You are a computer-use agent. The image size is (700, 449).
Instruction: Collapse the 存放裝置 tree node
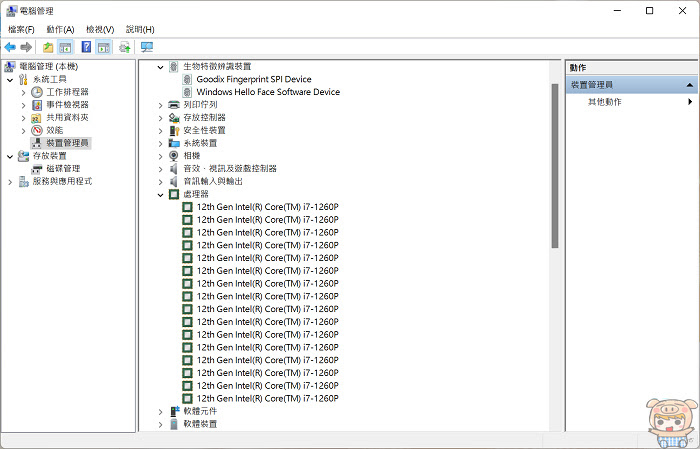(x=10, y=156)
